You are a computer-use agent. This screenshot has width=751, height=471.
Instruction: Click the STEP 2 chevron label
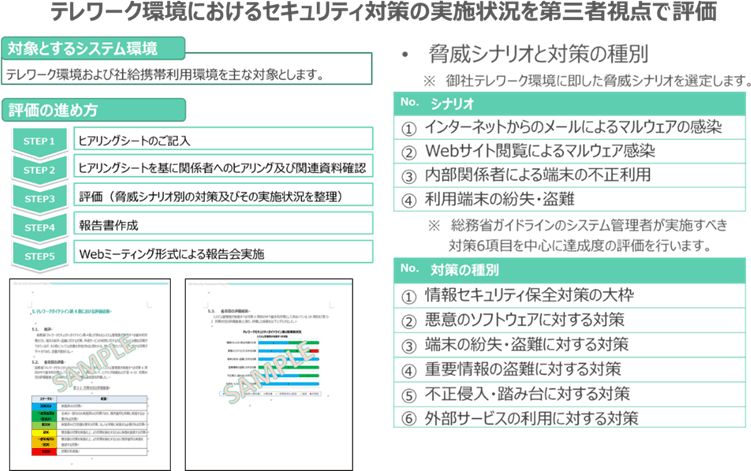click(x=40, y=170)
